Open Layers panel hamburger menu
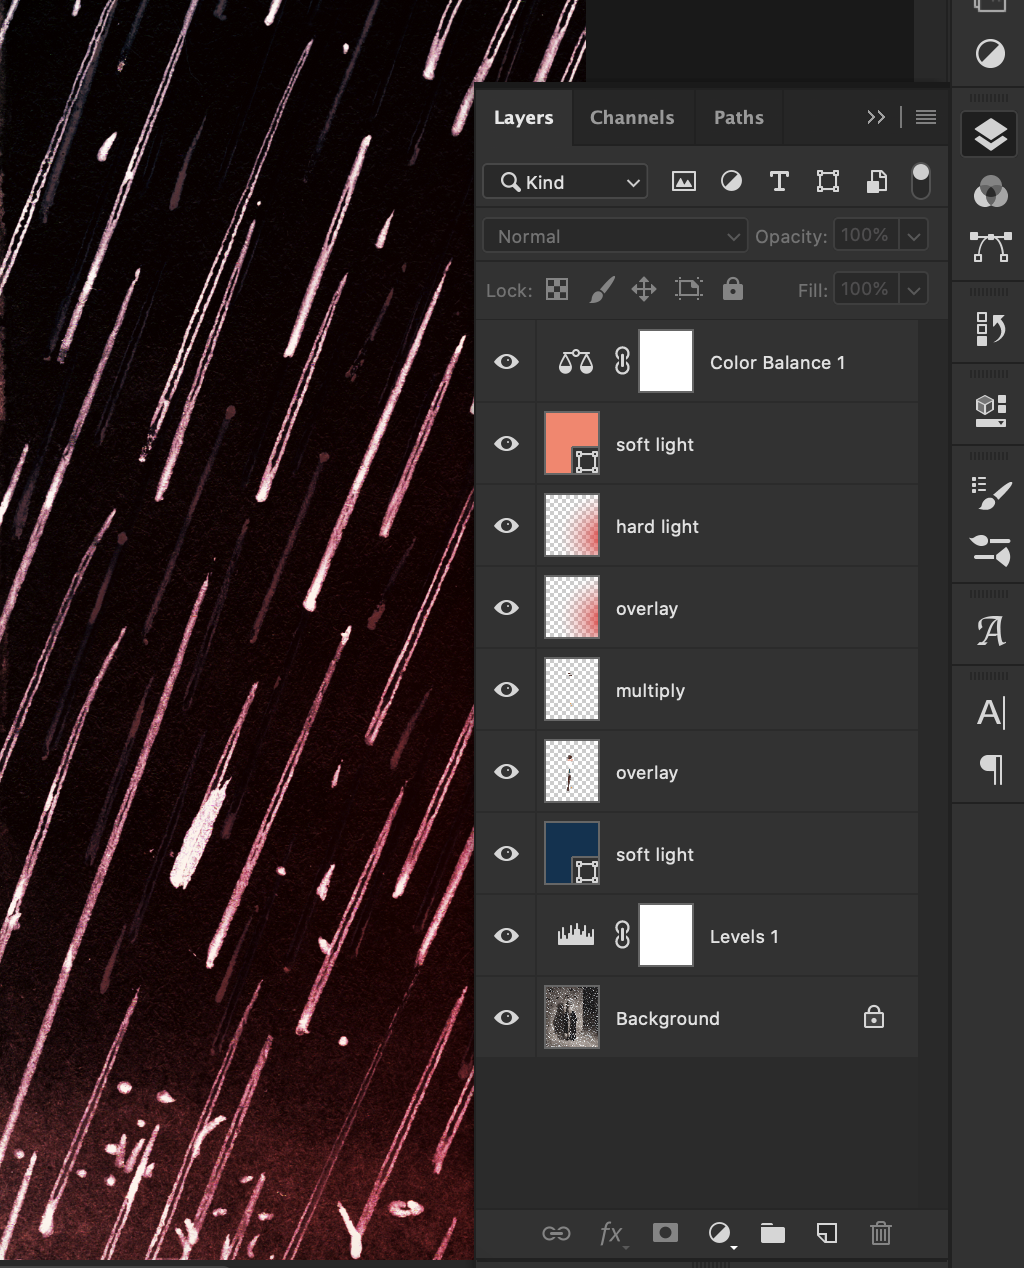Image resolution: width=1024 pixels, height=1268 pixels. (x=926, y=117)
